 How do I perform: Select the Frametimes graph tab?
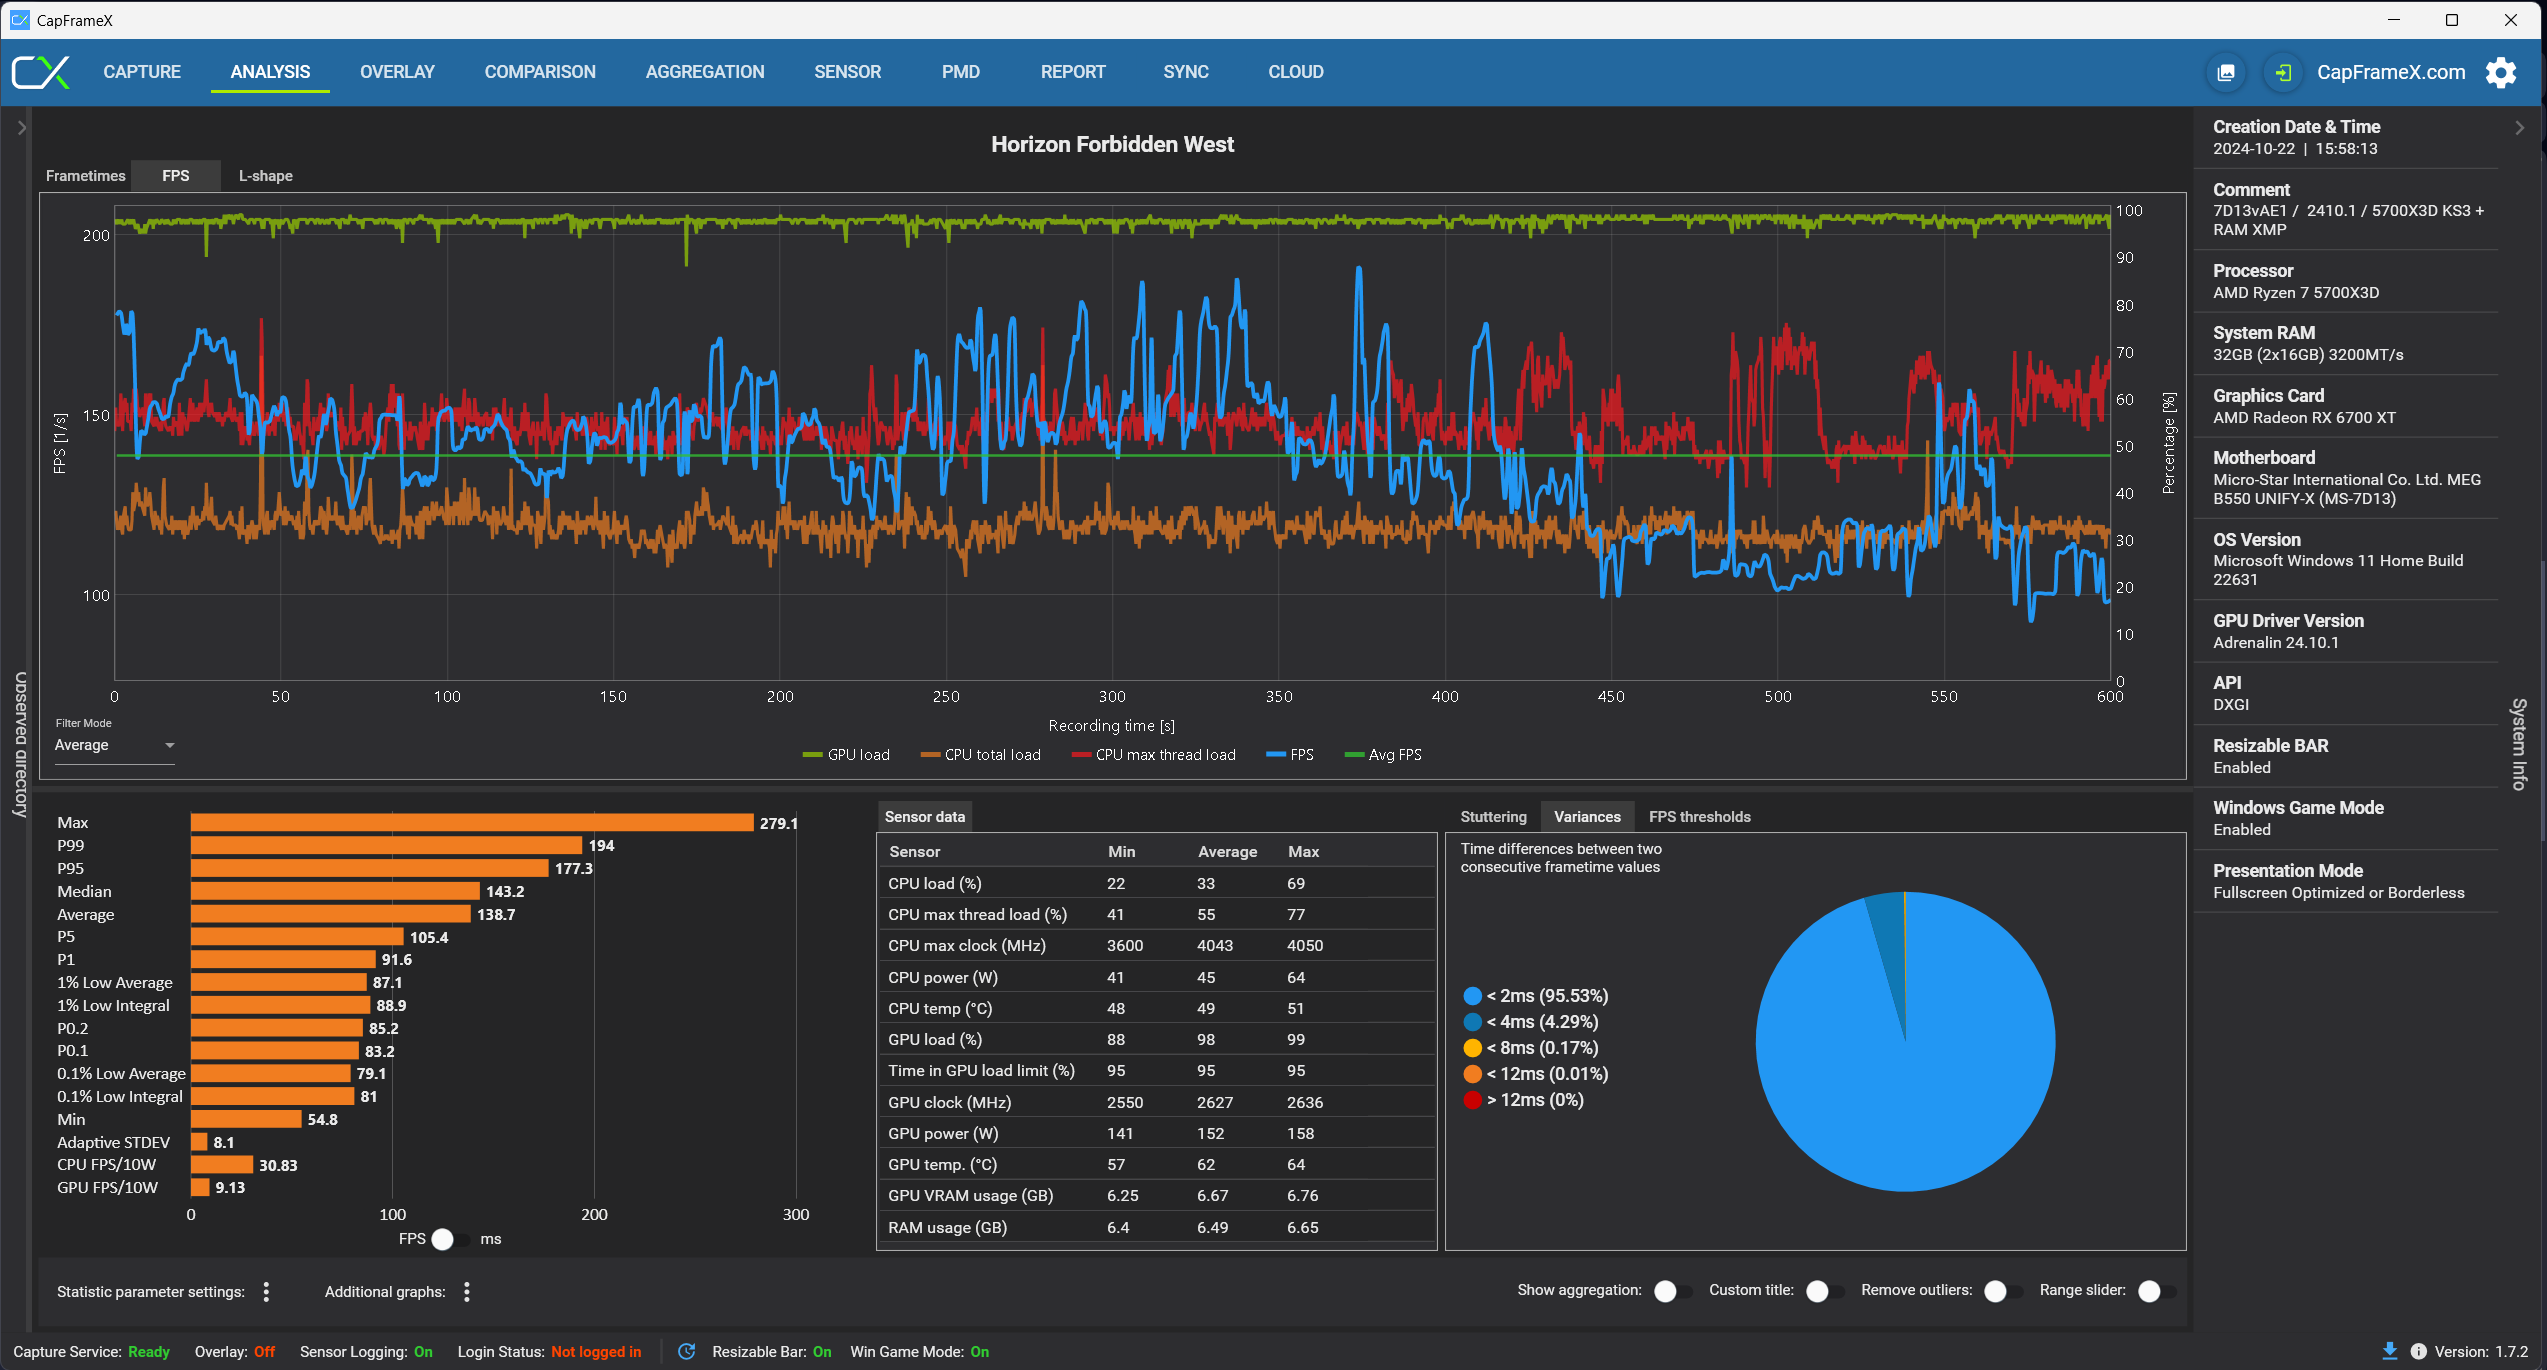click(86, 176)
